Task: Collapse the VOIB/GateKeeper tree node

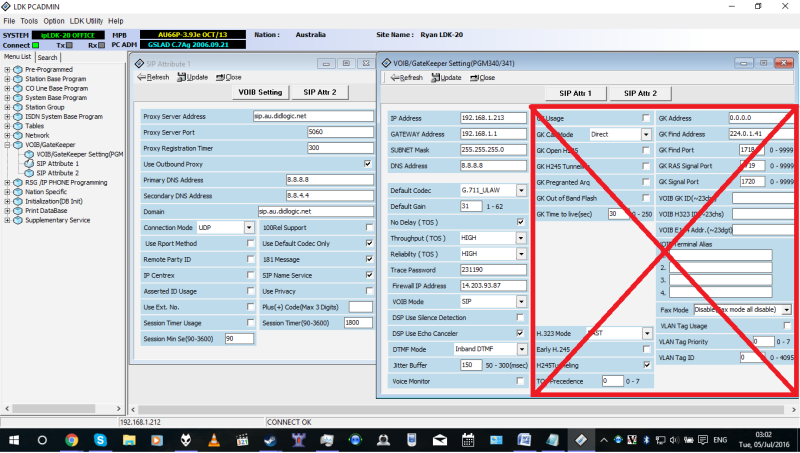Action: (7, 145)
